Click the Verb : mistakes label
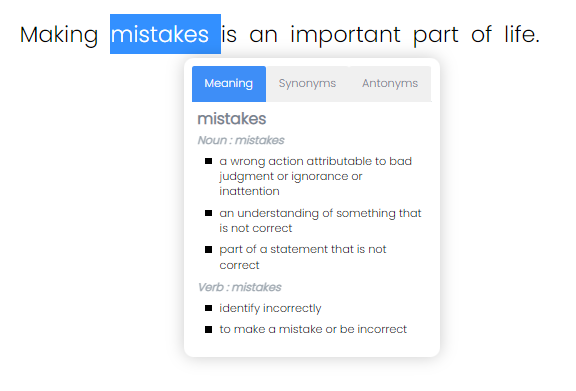Viewport: 576px width, 391px height. pyautogui.click(x=240, y=287)
